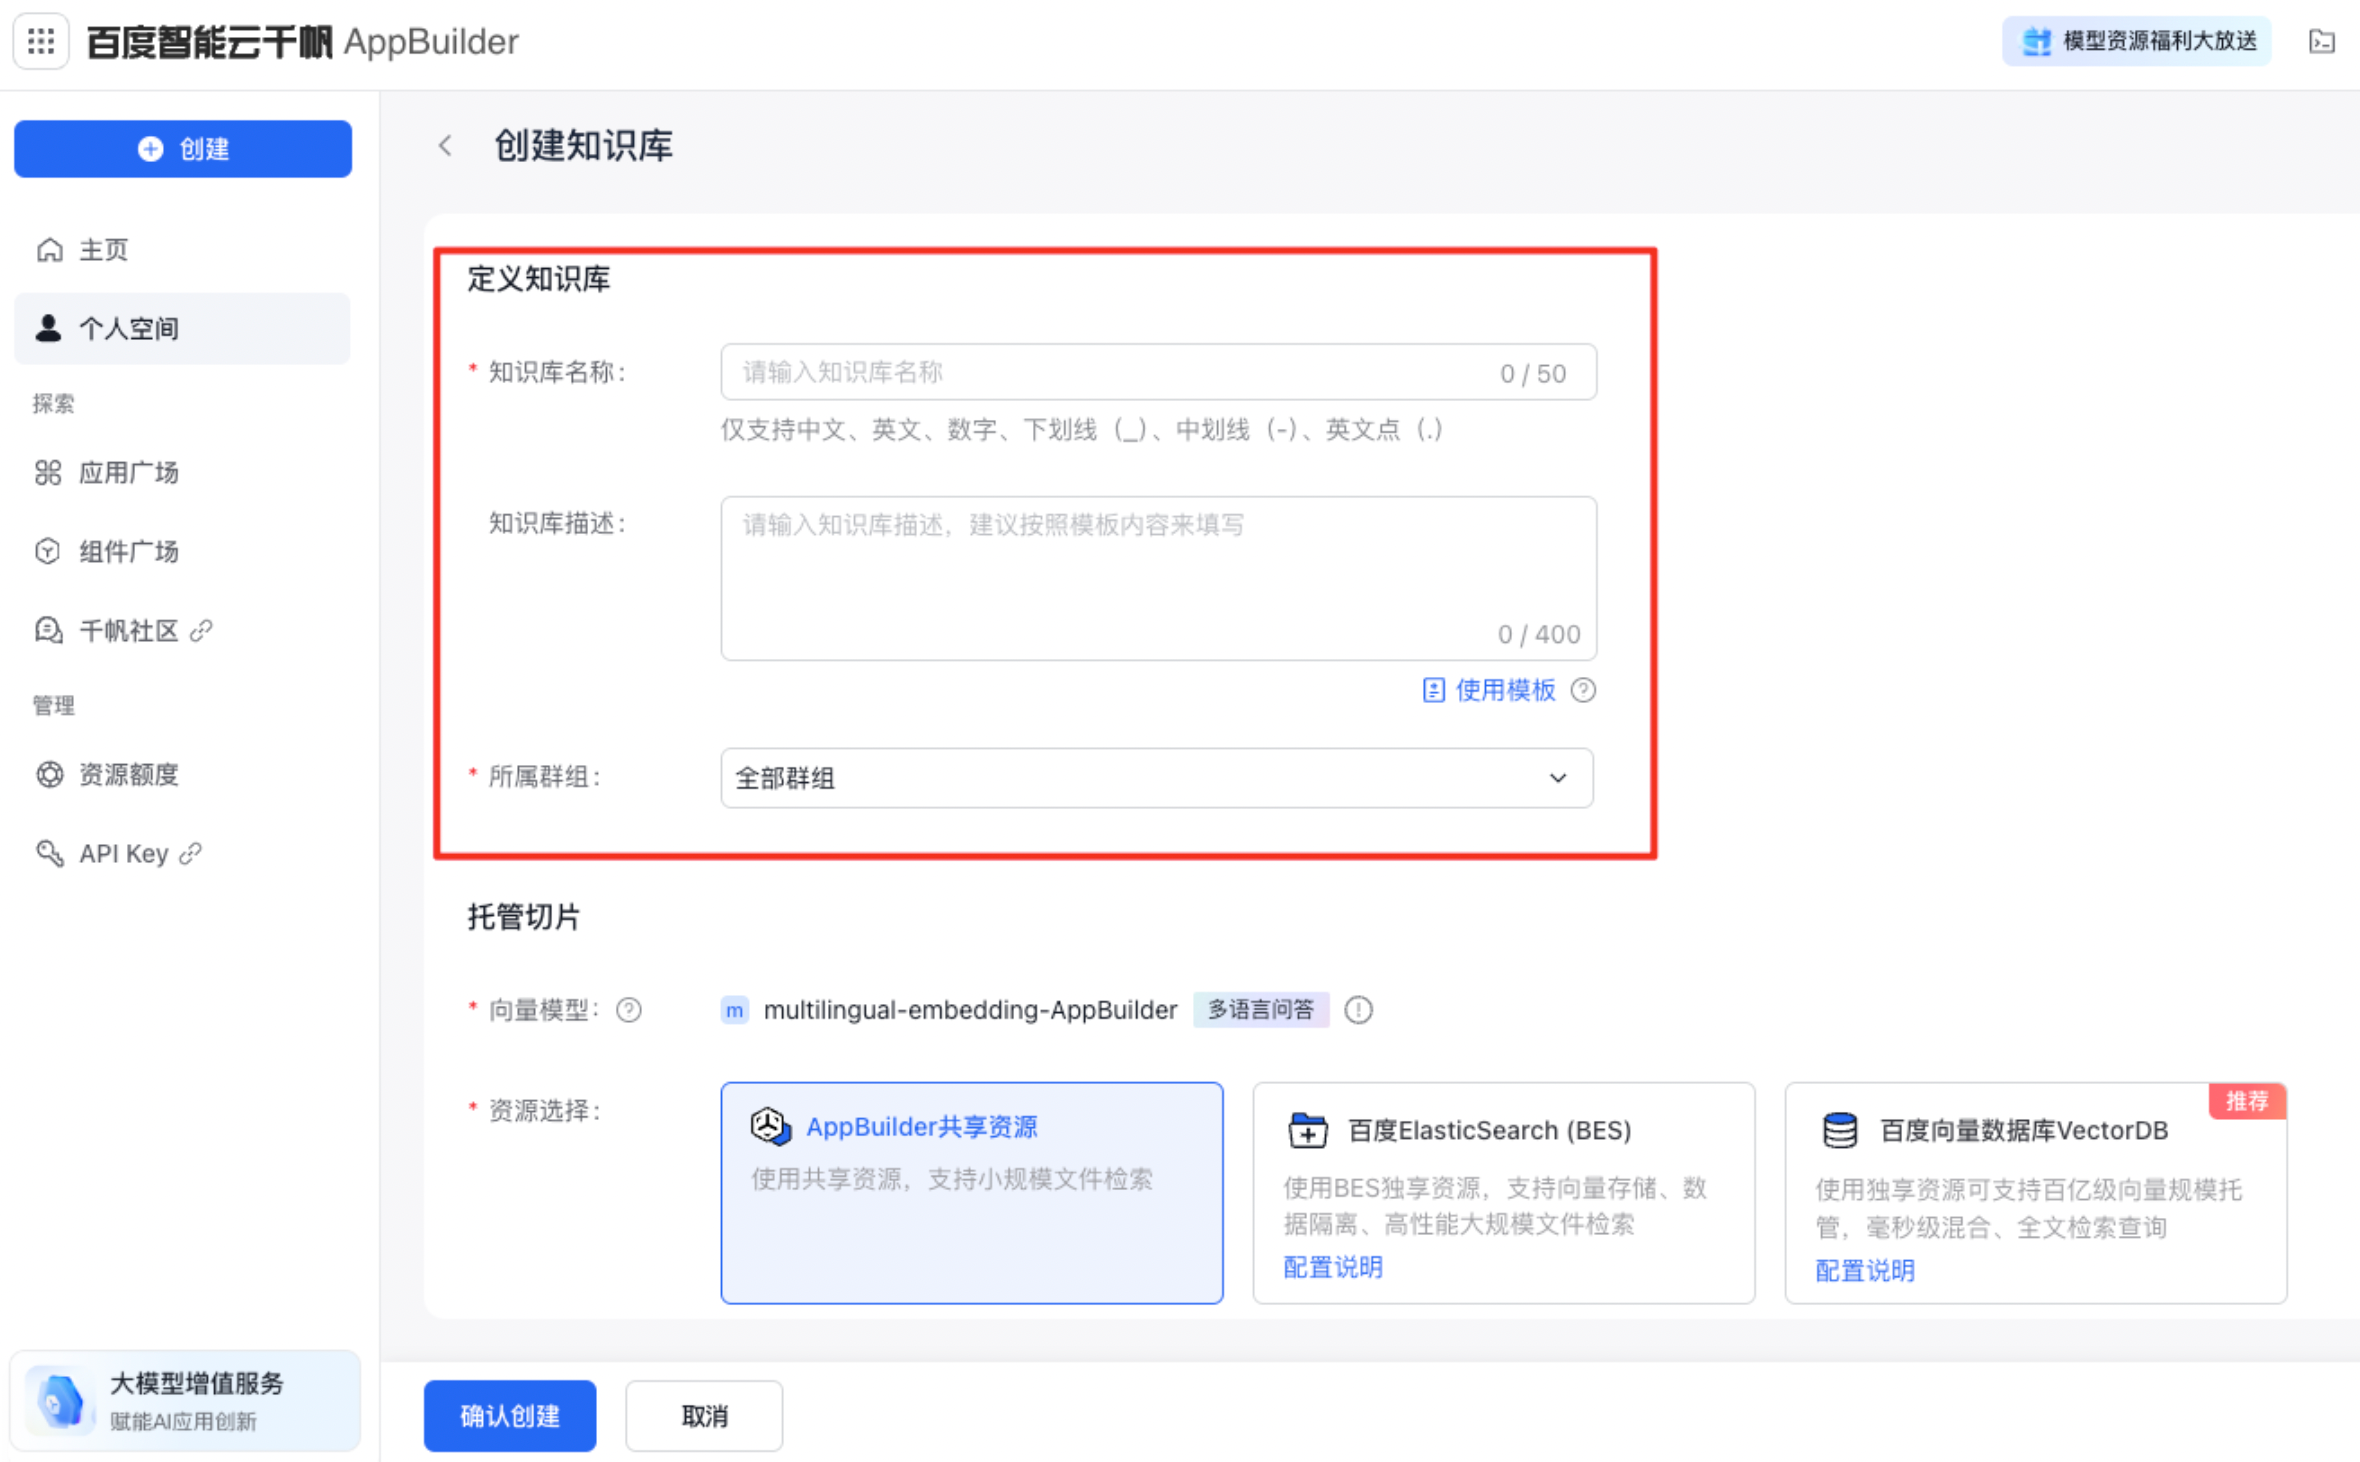The height and width of the screenshot is (1462, 2360).
Task: Click external link icon after API Key
Action: (190, 853)
